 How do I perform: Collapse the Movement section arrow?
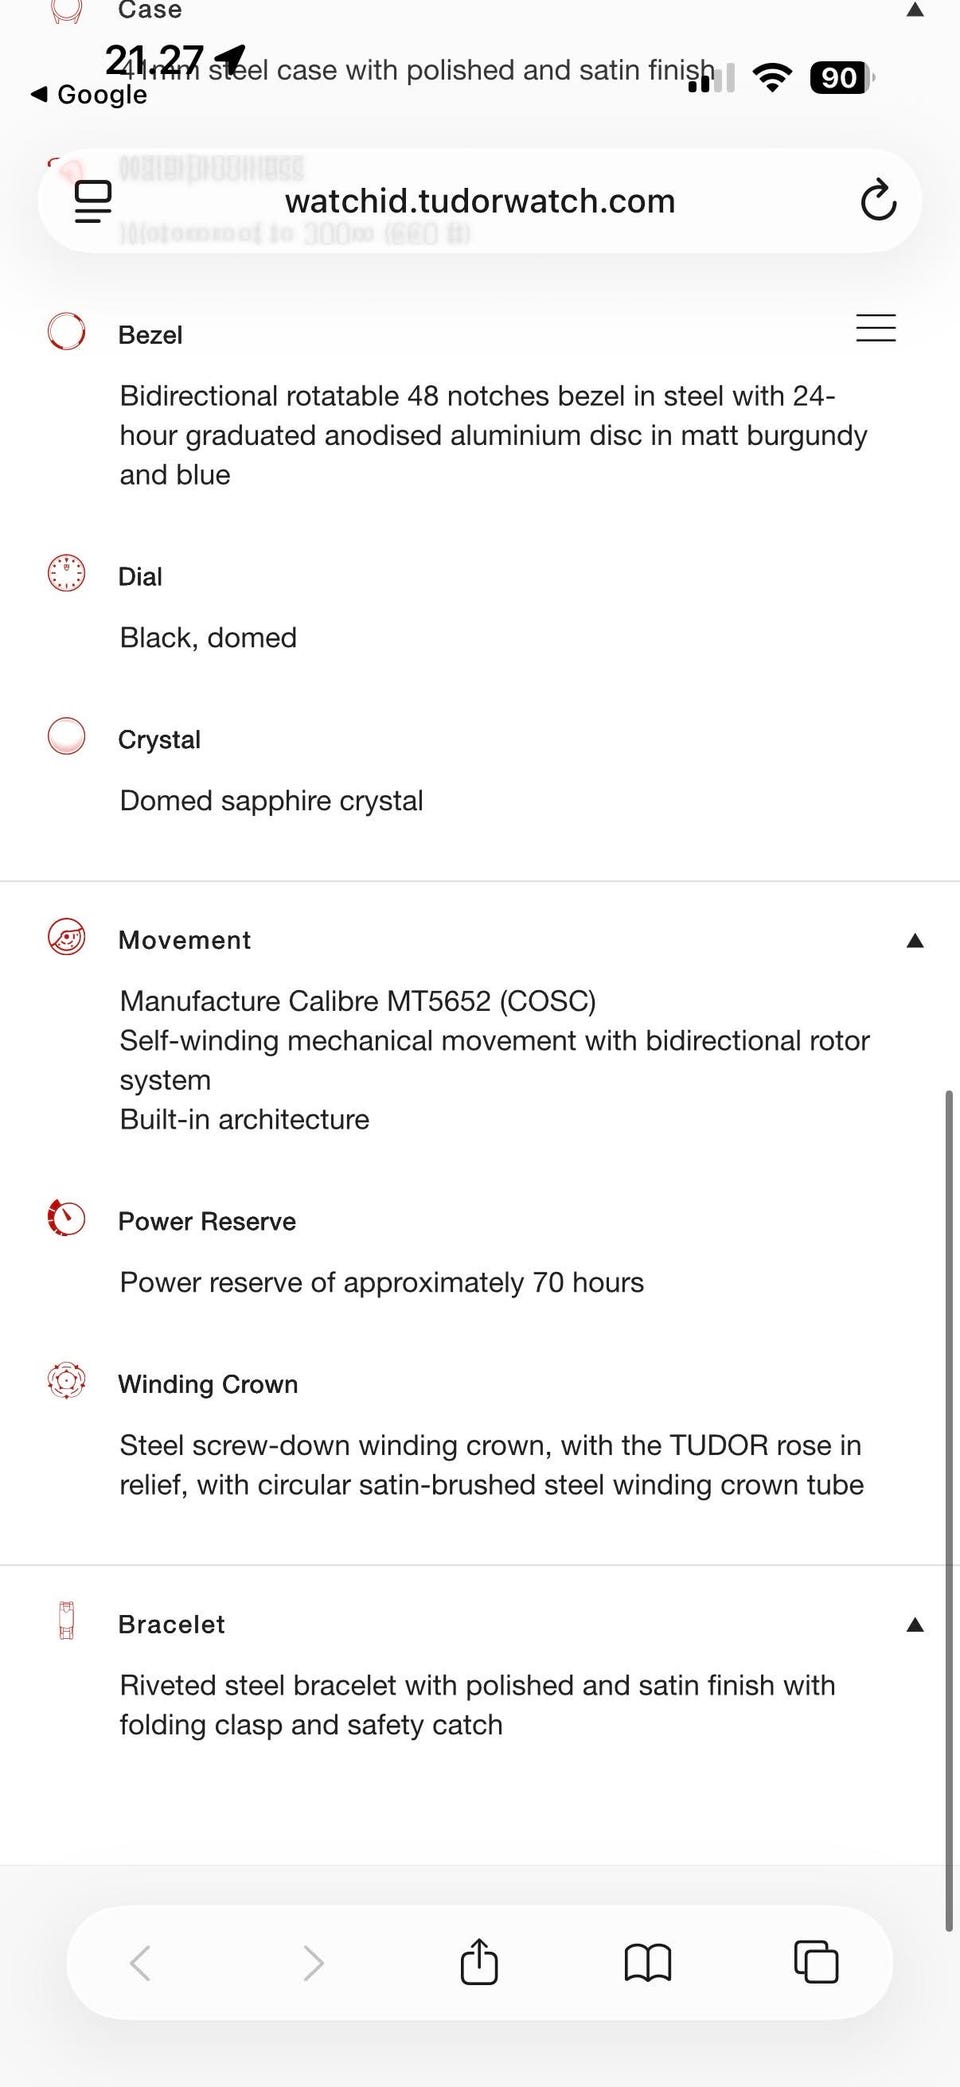click(914, 940)
